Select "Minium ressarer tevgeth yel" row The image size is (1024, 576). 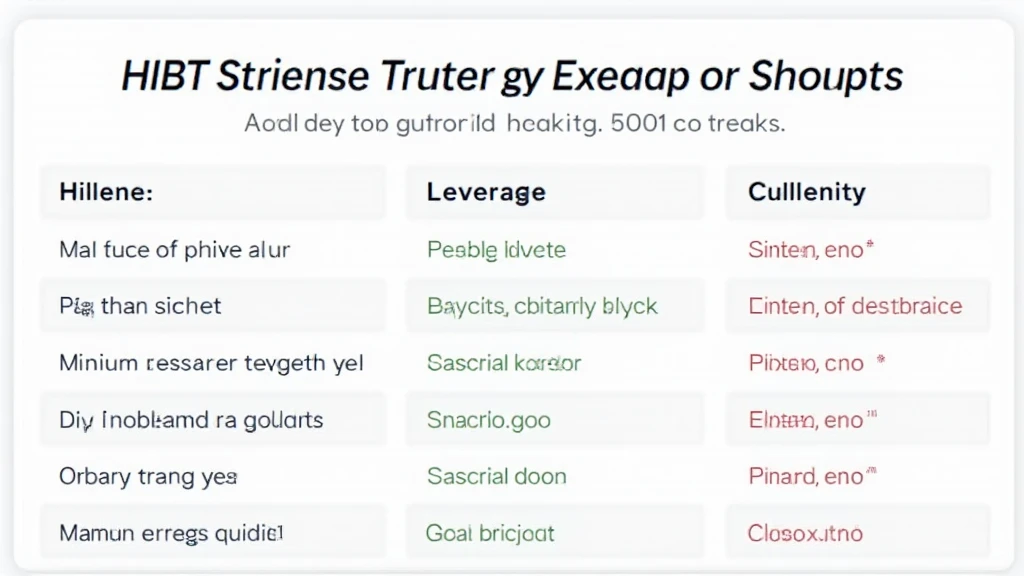[x=212, y=363]
